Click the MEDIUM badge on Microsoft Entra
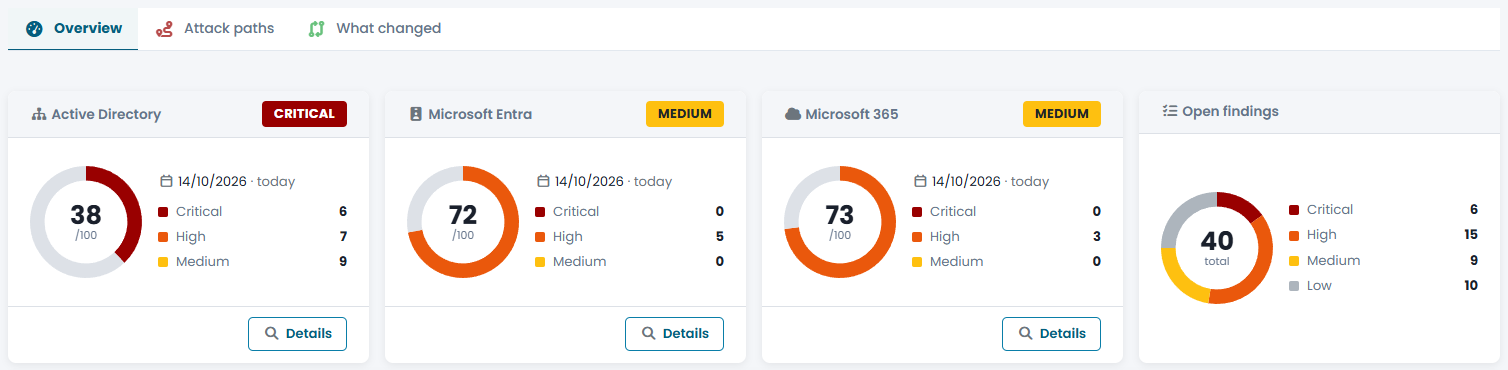Screen dimensions: 1508x370 coord(684,114)
